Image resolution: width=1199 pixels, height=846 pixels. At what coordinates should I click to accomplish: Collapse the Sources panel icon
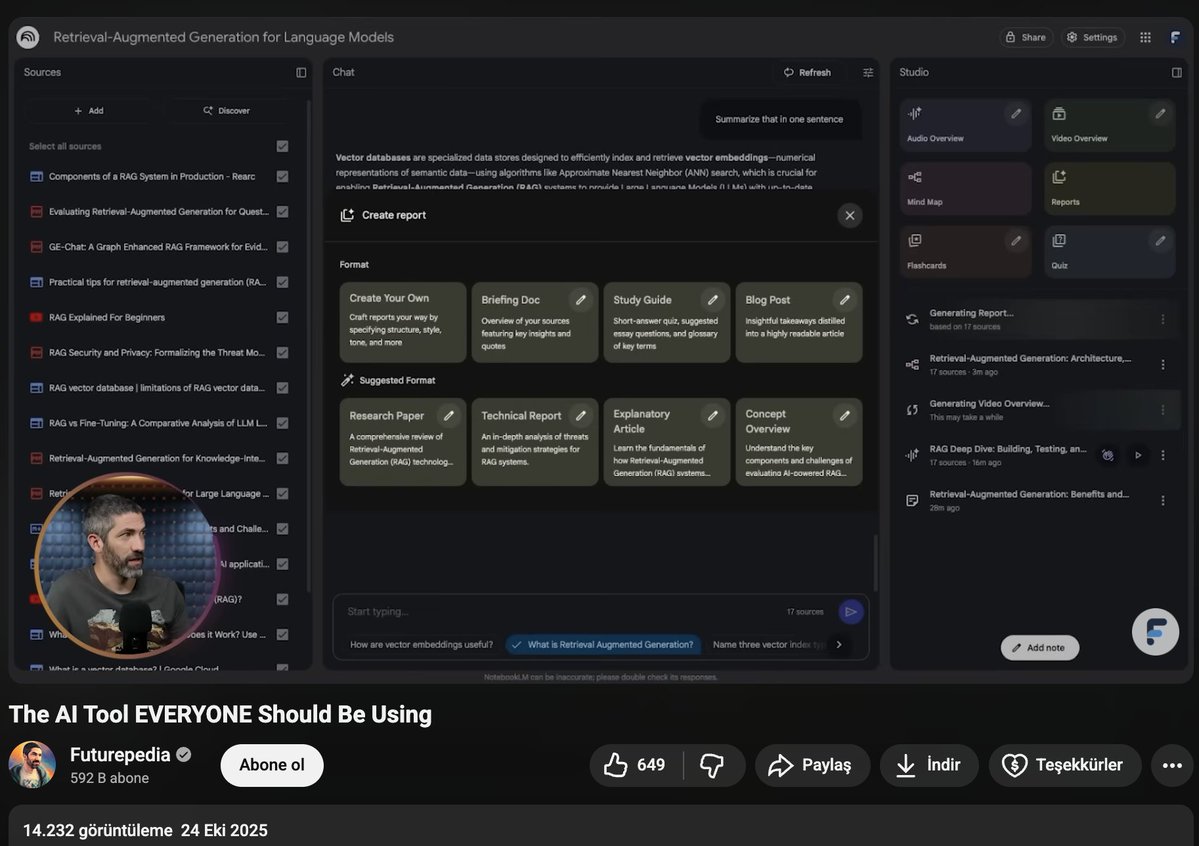pyautogui.click(x=301, y=73)
